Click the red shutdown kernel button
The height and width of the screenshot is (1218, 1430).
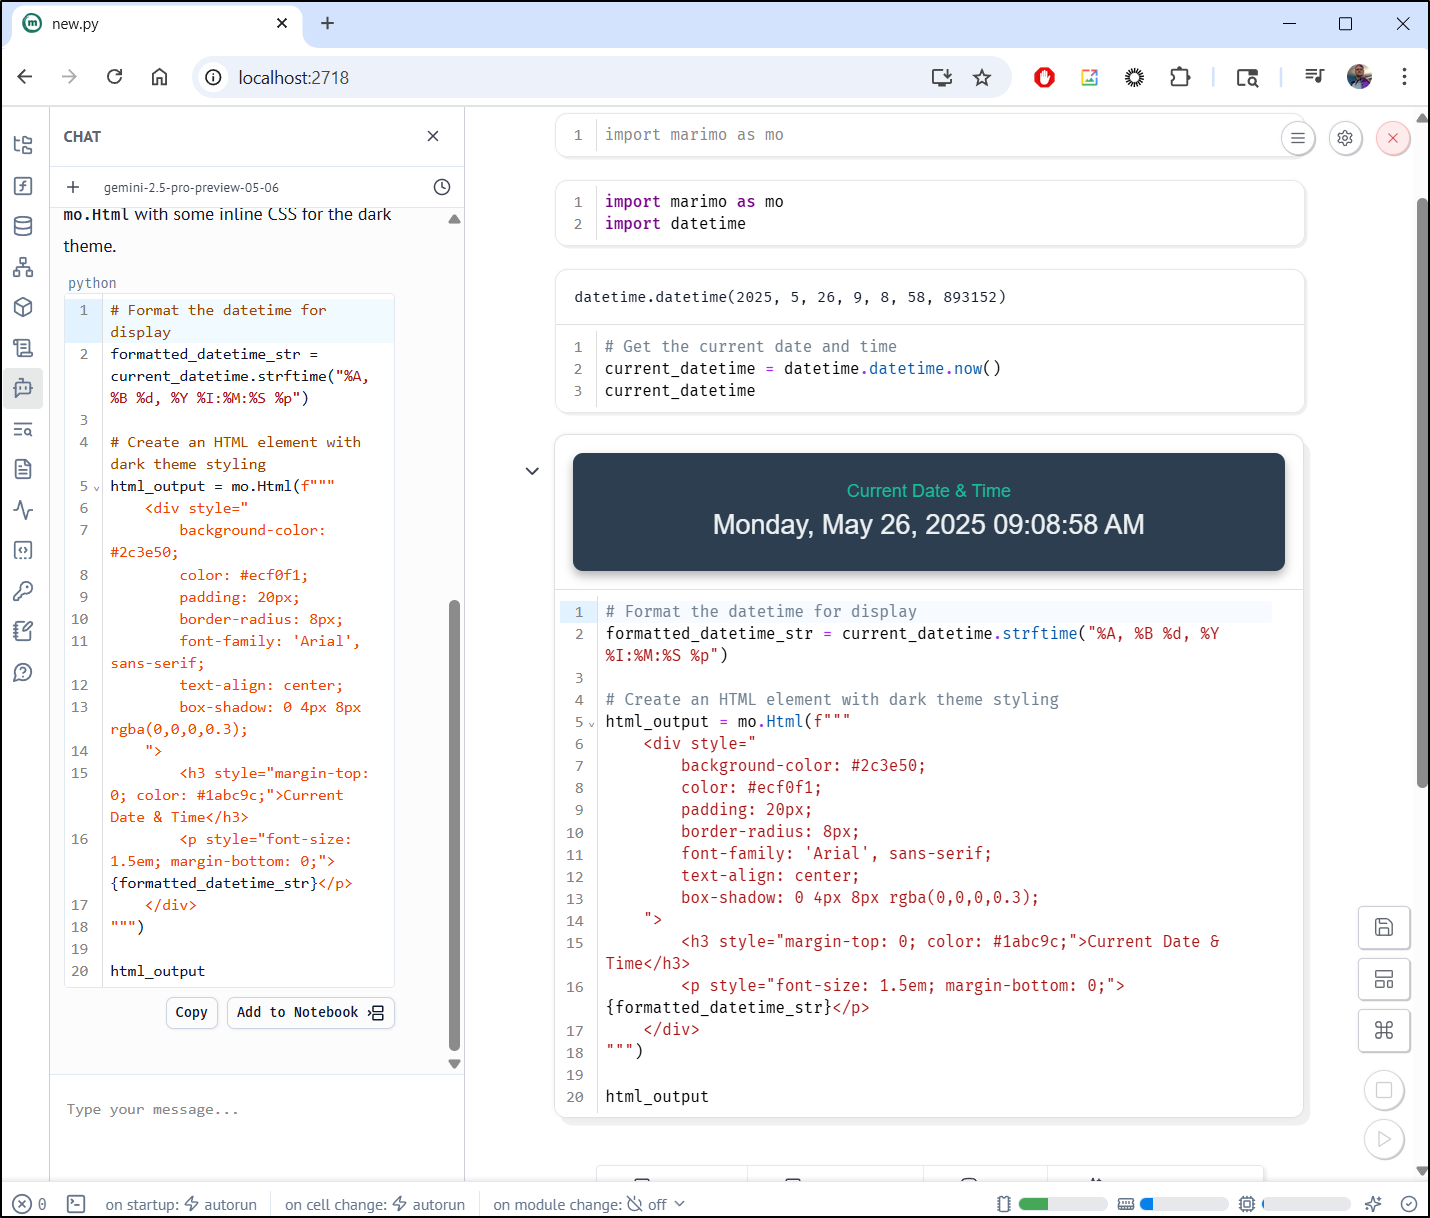coord(1393,138)
